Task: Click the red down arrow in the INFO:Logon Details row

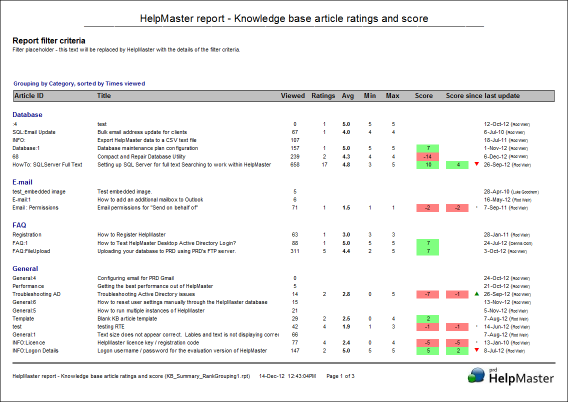Action: (x=477, y=350)
